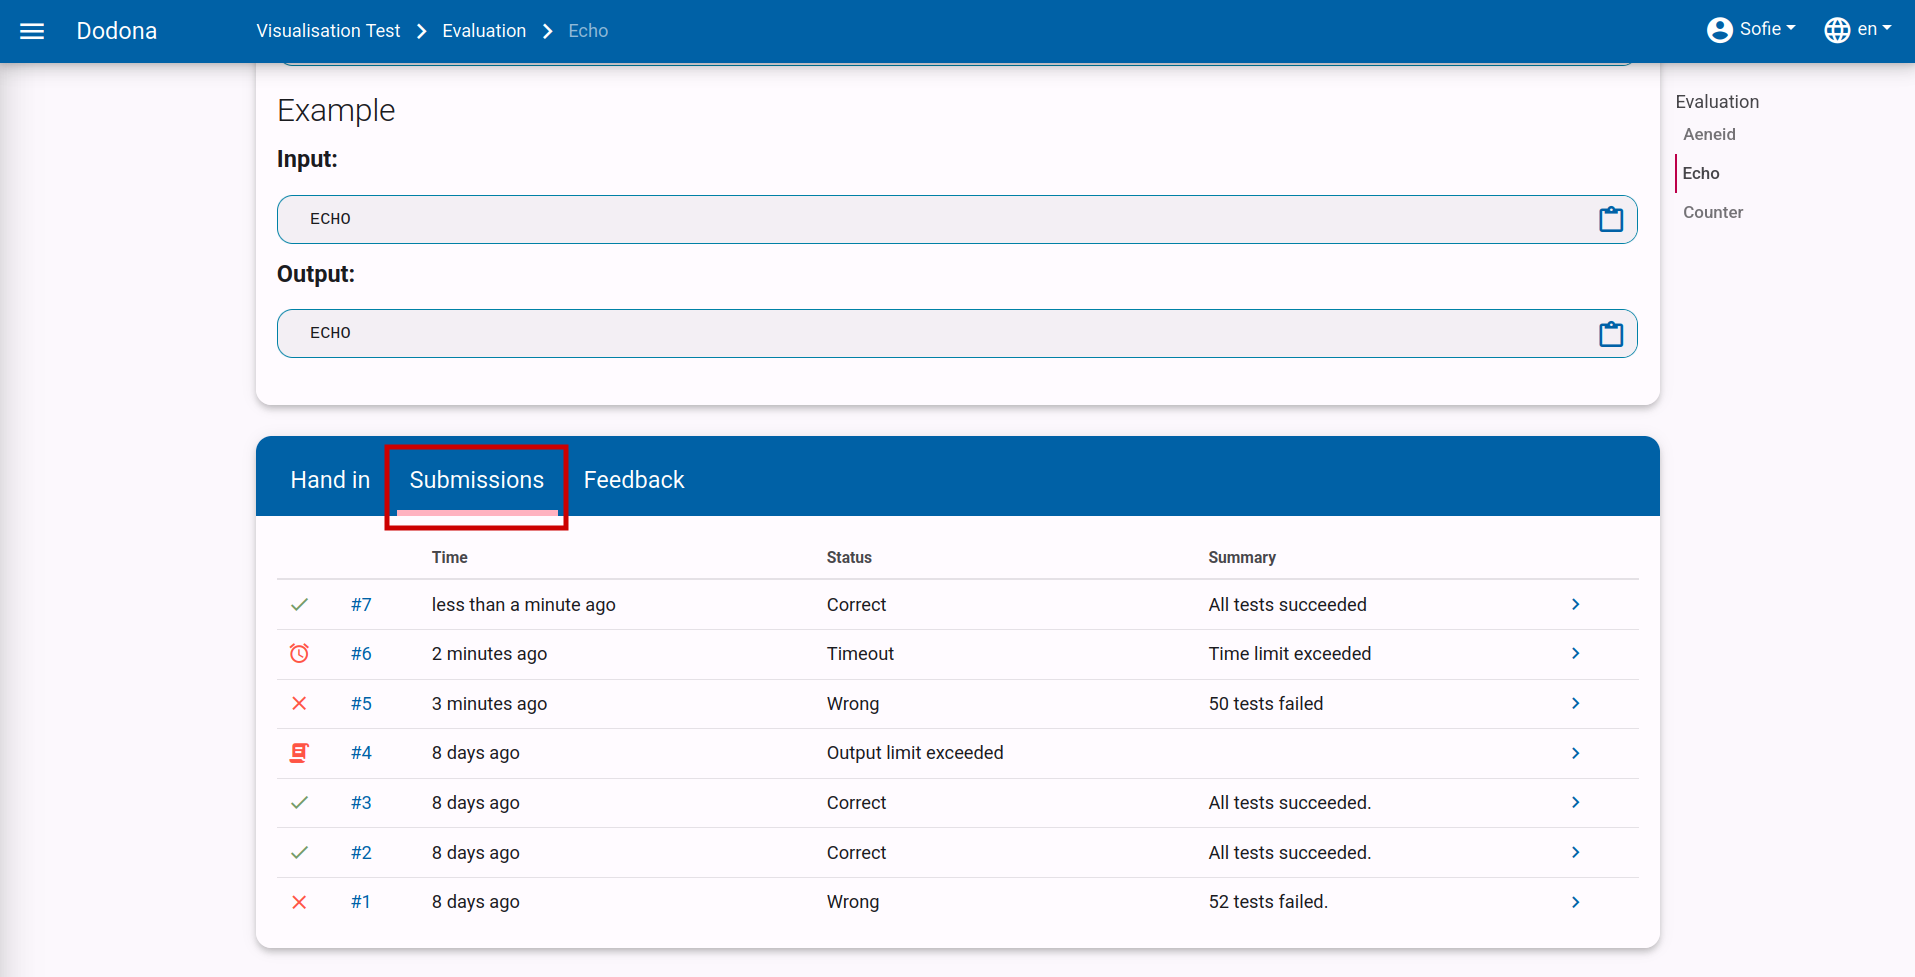
Task: Switch to the Hand in tab
Action: coord(330,480)
